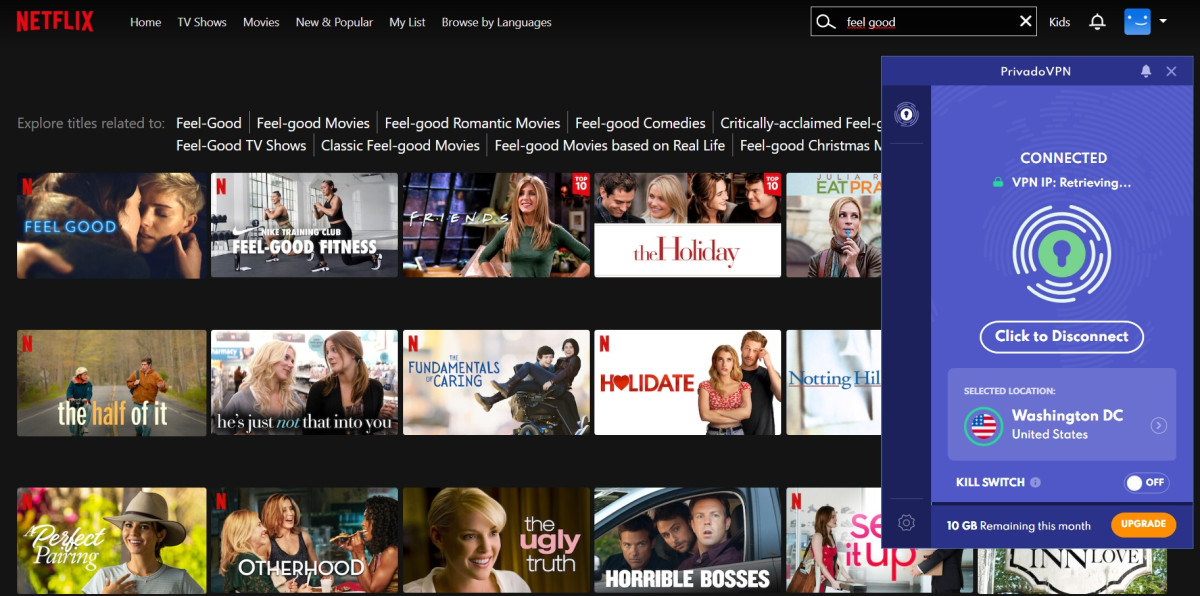Click the Kill Switch info icon
The image size is (1200, 596).
tap(1035, 482)
